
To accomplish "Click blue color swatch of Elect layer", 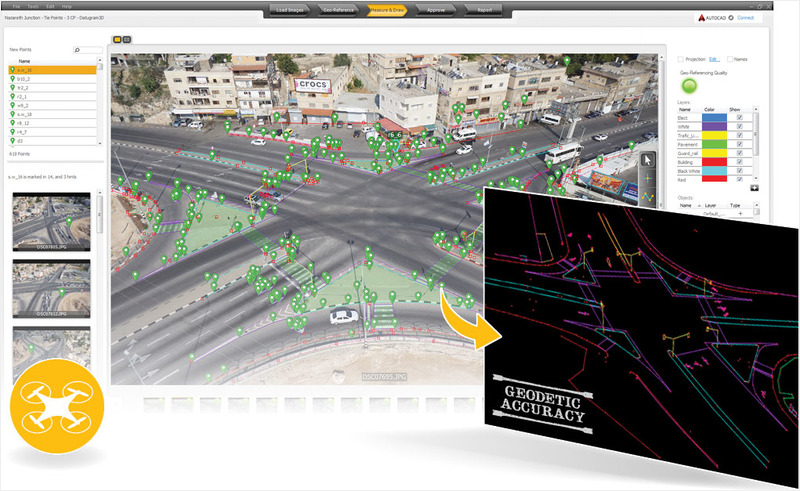I will point(714,118).
